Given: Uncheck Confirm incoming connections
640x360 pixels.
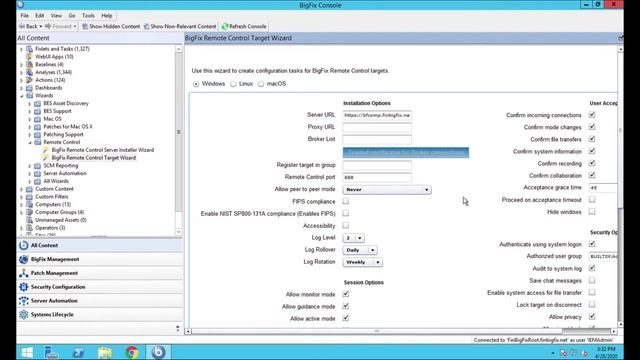Looking at the screenshot, I should coord(592,115).
